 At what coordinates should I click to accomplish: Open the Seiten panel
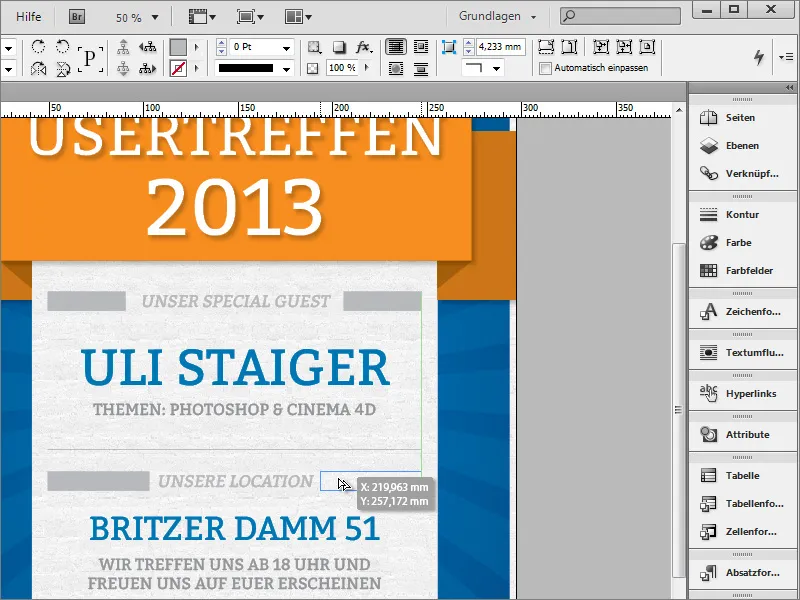click(x=742, y=118)
